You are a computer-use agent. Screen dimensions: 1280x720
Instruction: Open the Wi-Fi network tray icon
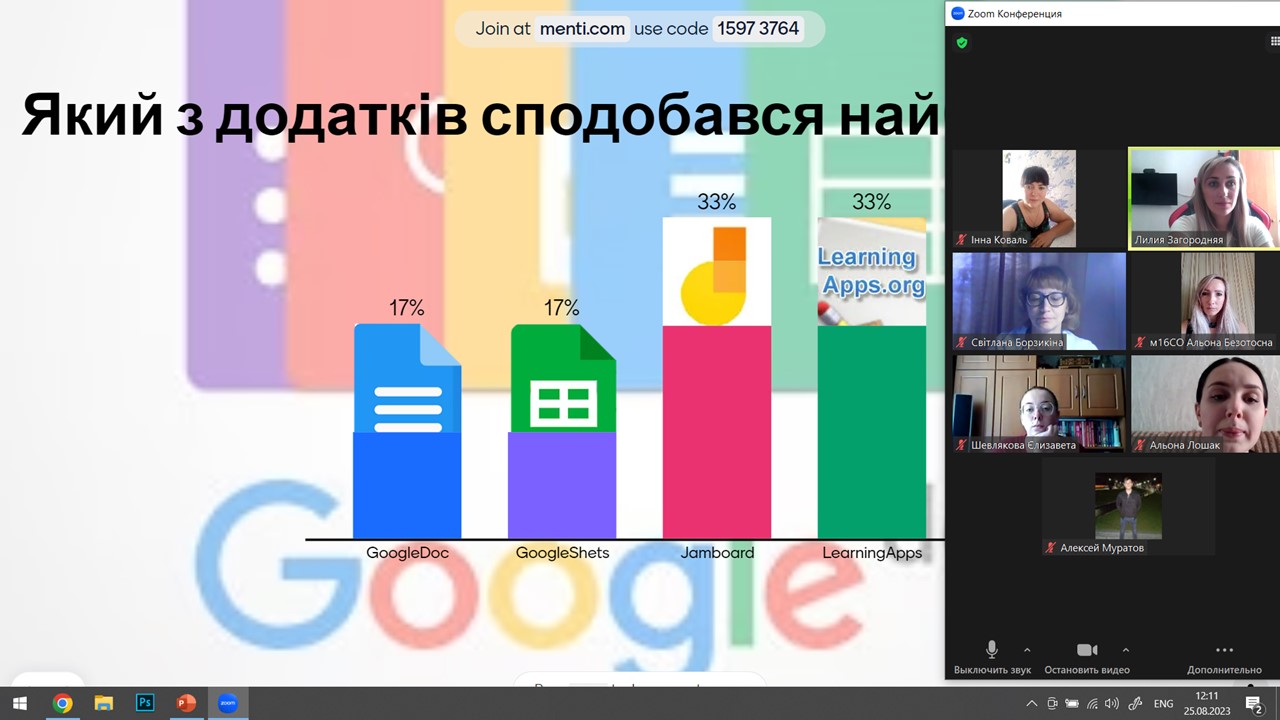pos(1092,703)
